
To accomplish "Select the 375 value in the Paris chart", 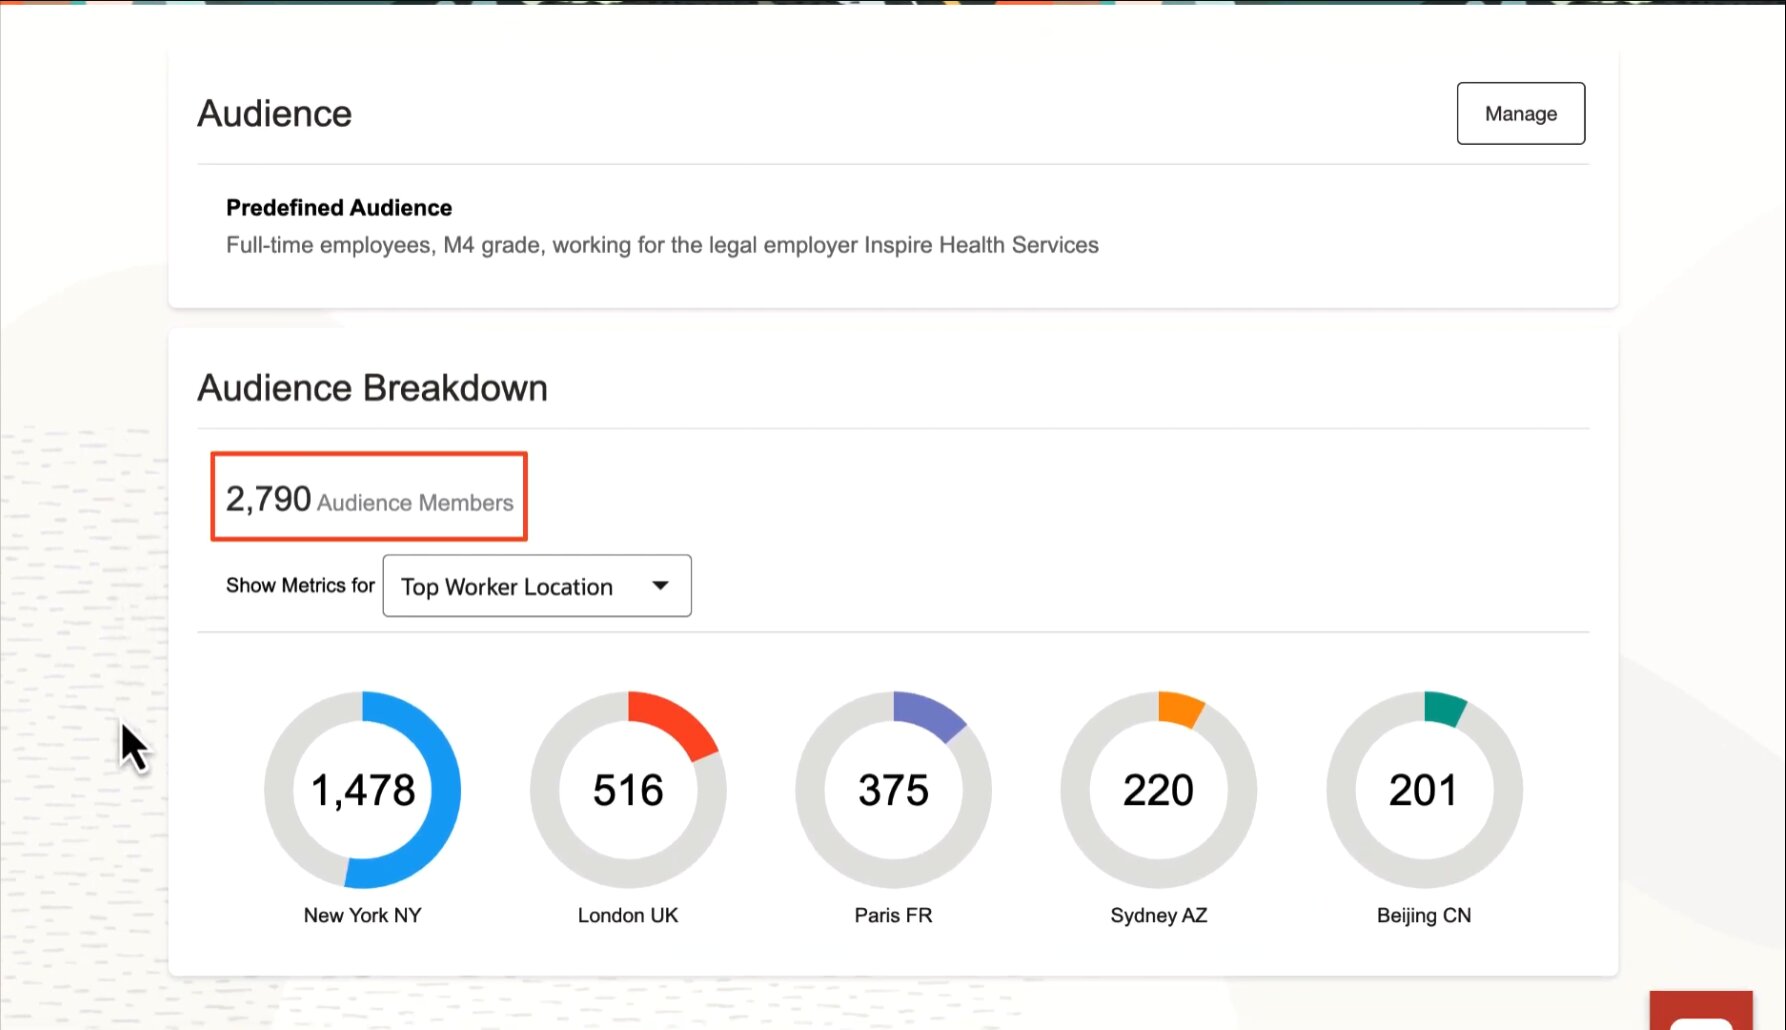I will click(893, 790).
